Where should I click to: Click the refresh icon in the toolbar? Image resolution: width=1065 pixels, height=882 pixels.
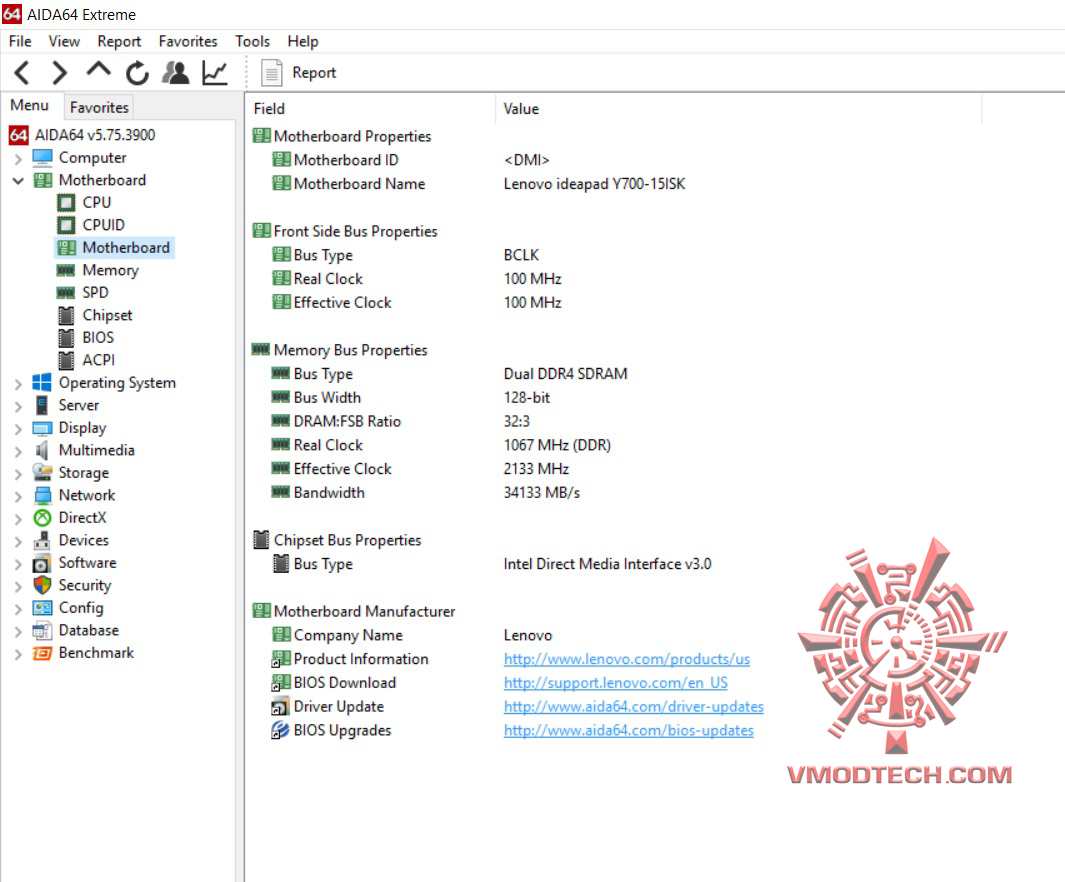tap(135, 72)
